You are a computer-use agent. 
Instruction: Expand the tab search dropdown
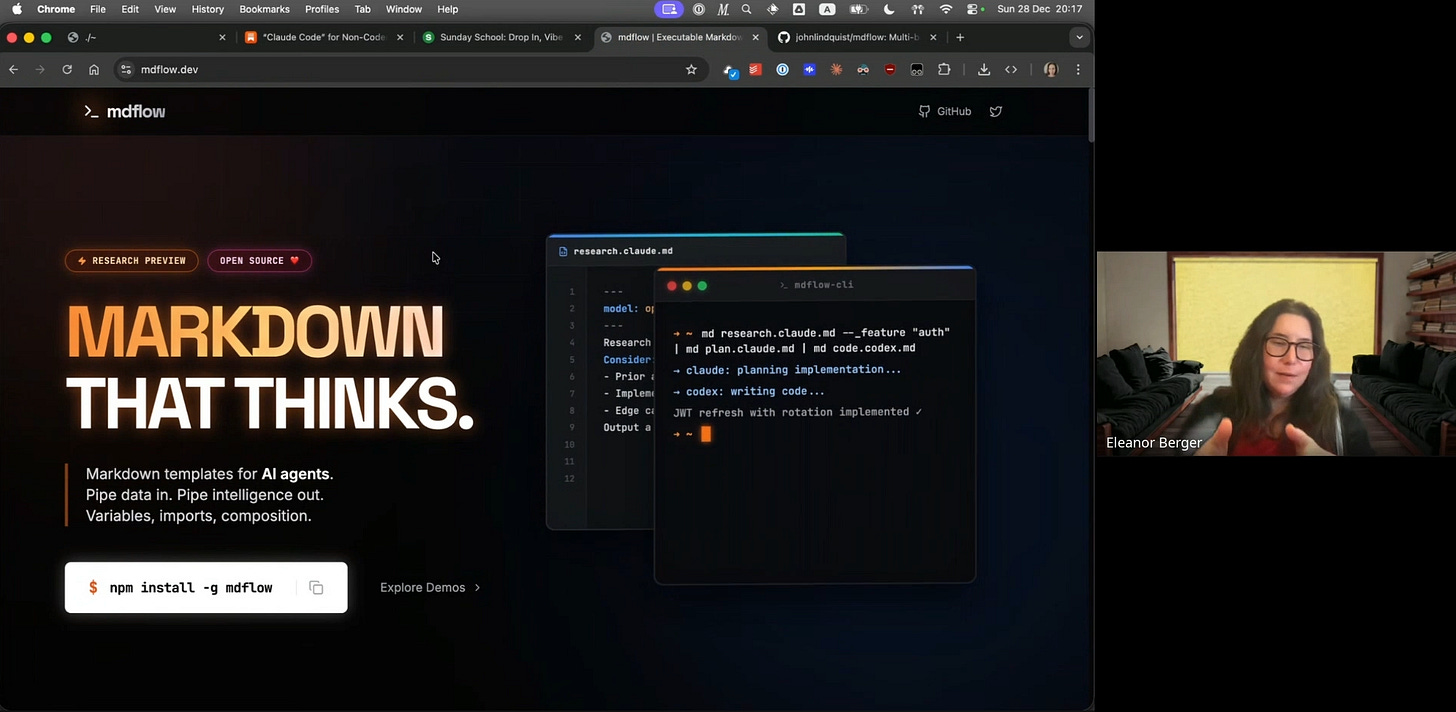point(1078,38)
